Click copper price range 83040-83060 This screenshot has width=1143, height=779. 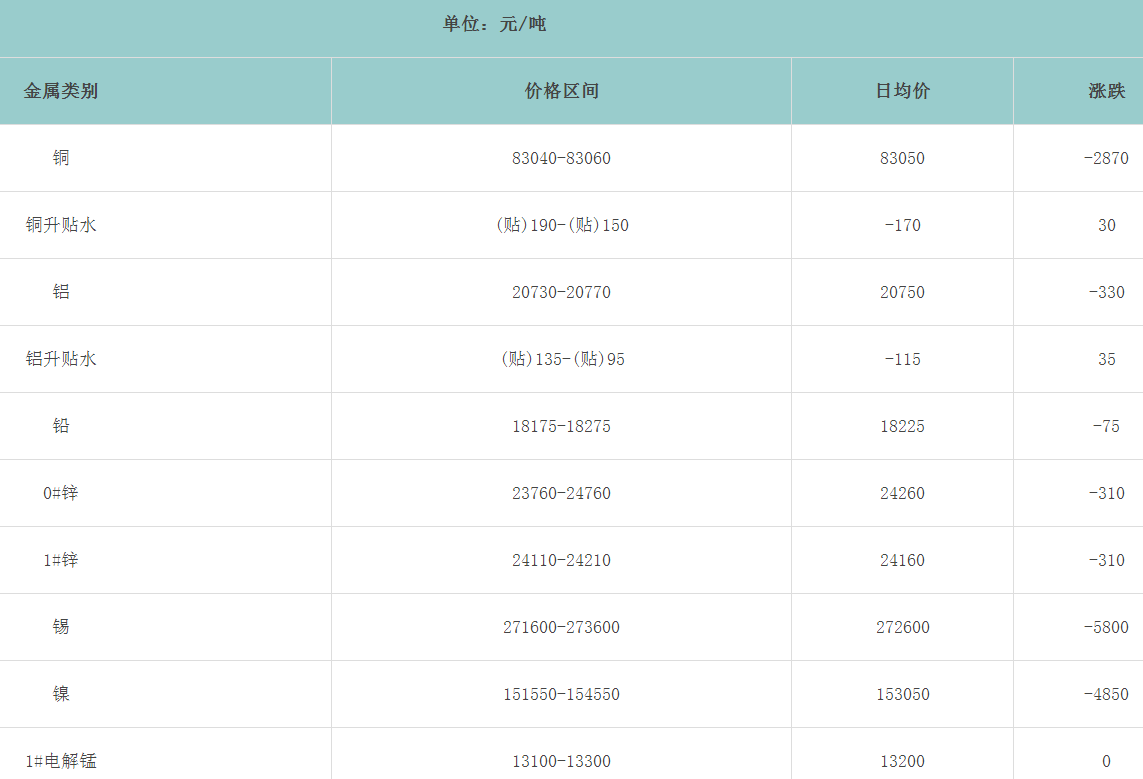[x=561, y=158]
